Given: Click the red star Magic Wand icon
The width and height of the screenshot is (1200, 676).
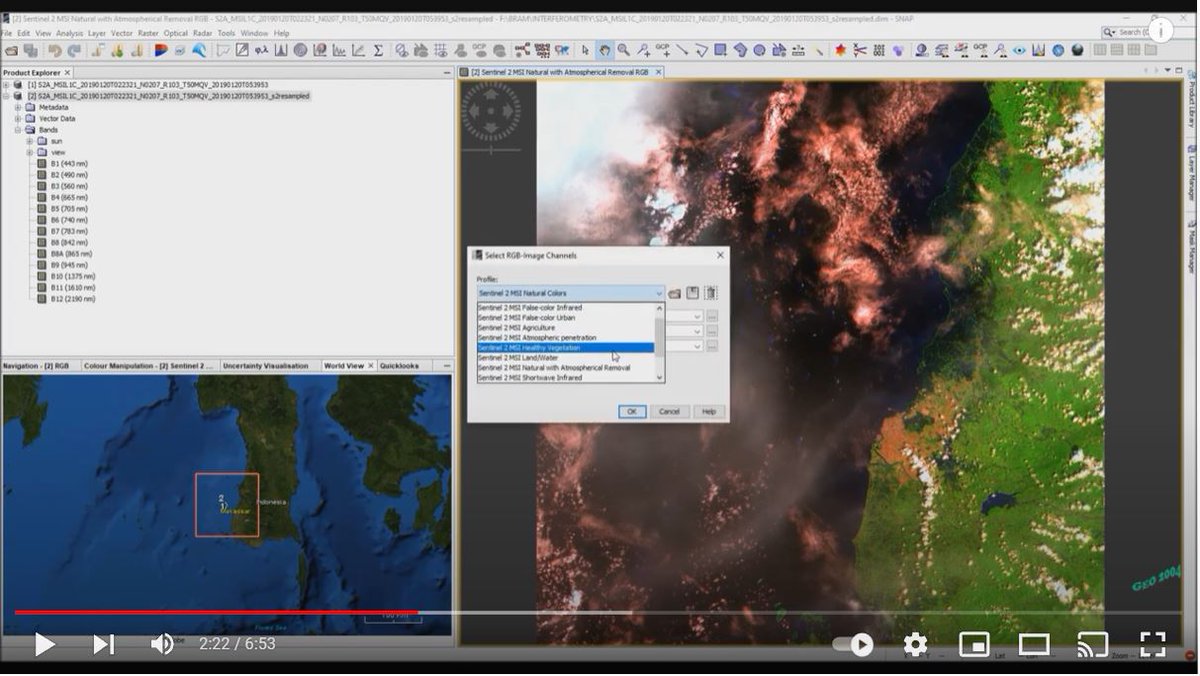Looking at the screenshot, I should click(x=840, y=50).
